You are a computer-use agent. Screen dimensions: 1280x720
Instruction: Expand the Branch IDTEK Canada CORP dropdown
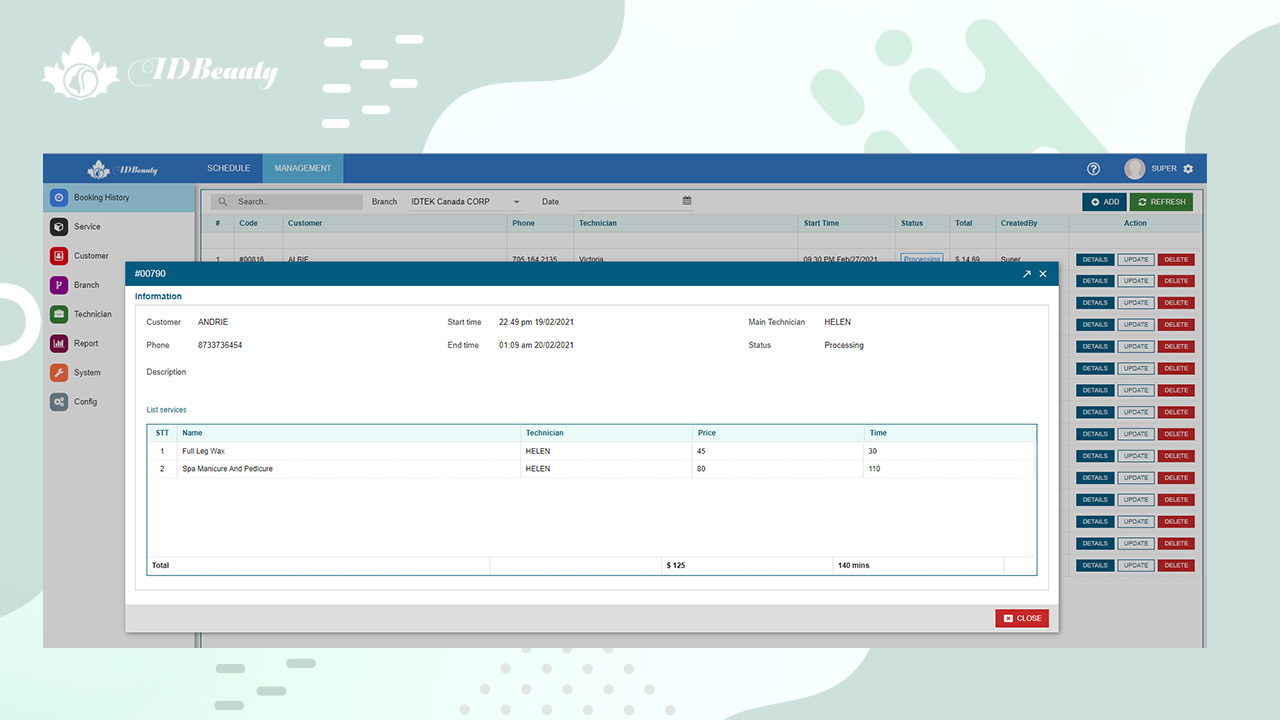pos(517,202)
